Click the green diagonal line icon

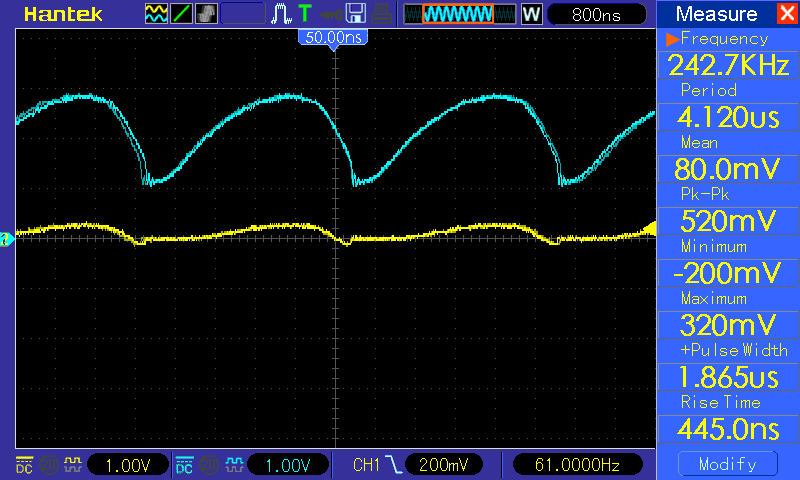(181, 14)
